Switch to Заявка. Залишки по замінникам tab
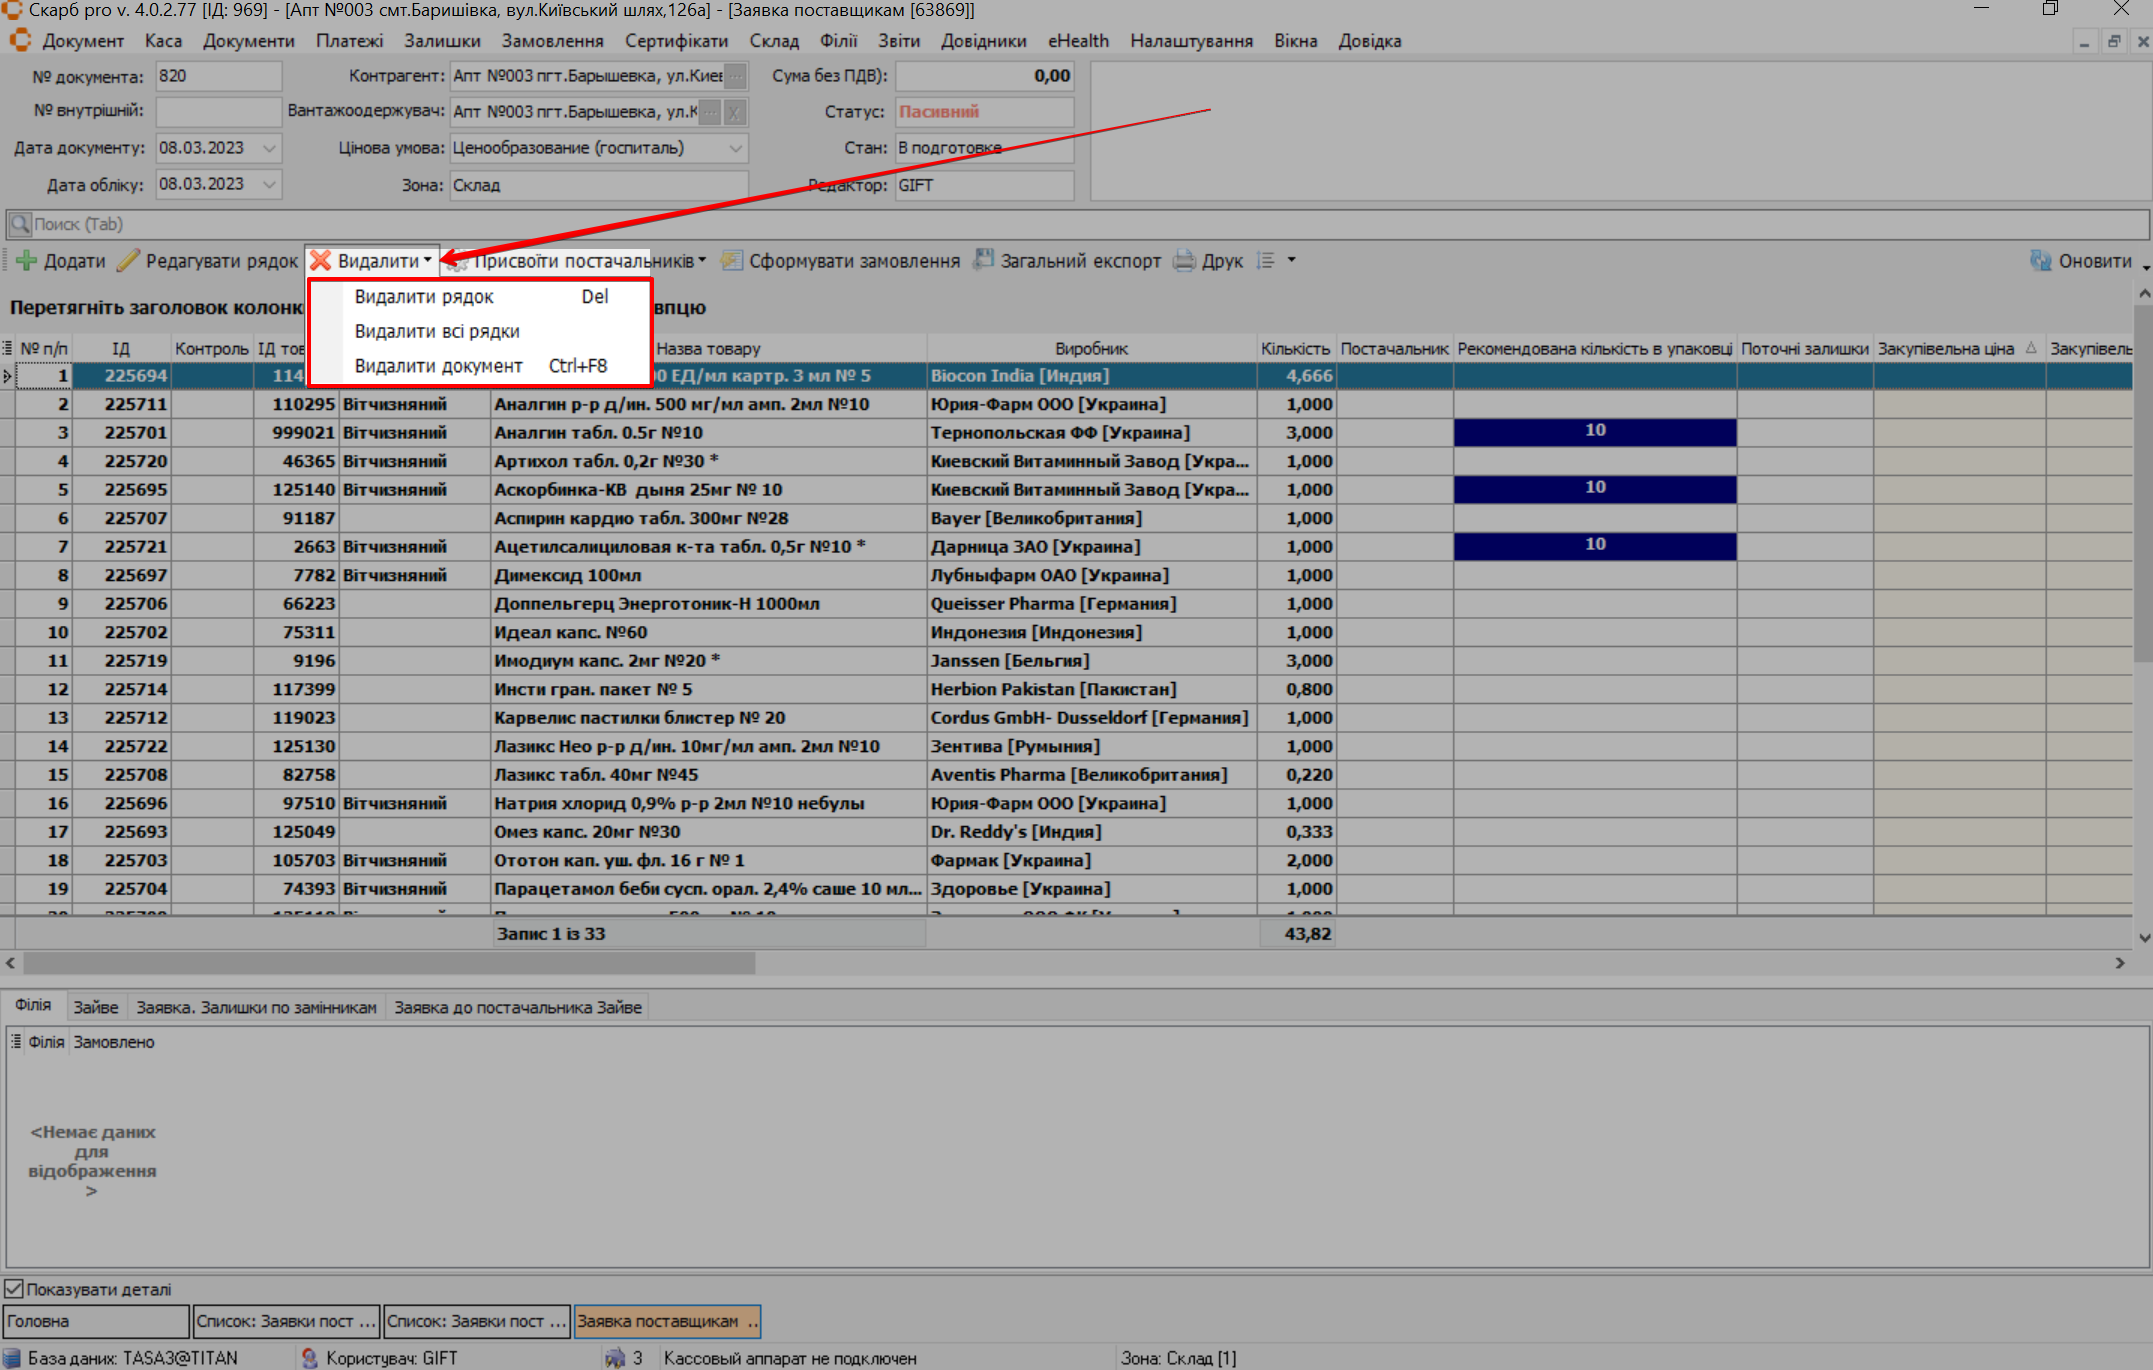The width and height of the screenshot is (2153, 1370). click(256, 1007)
